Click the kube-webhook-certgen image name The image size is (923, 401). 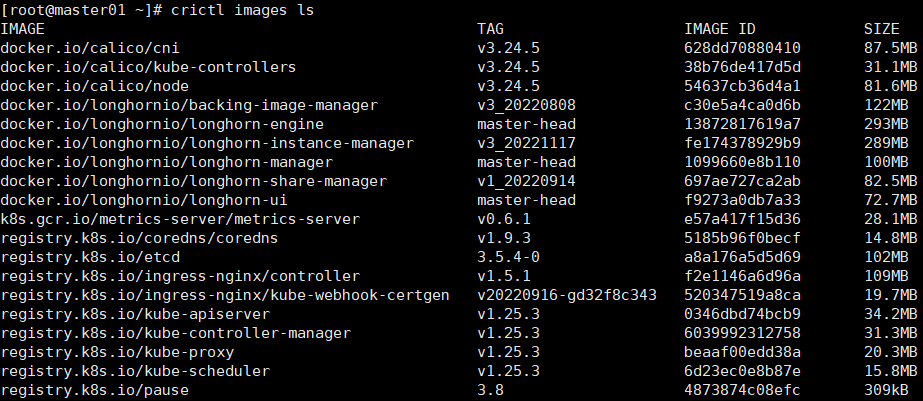(x=225, y=295)
